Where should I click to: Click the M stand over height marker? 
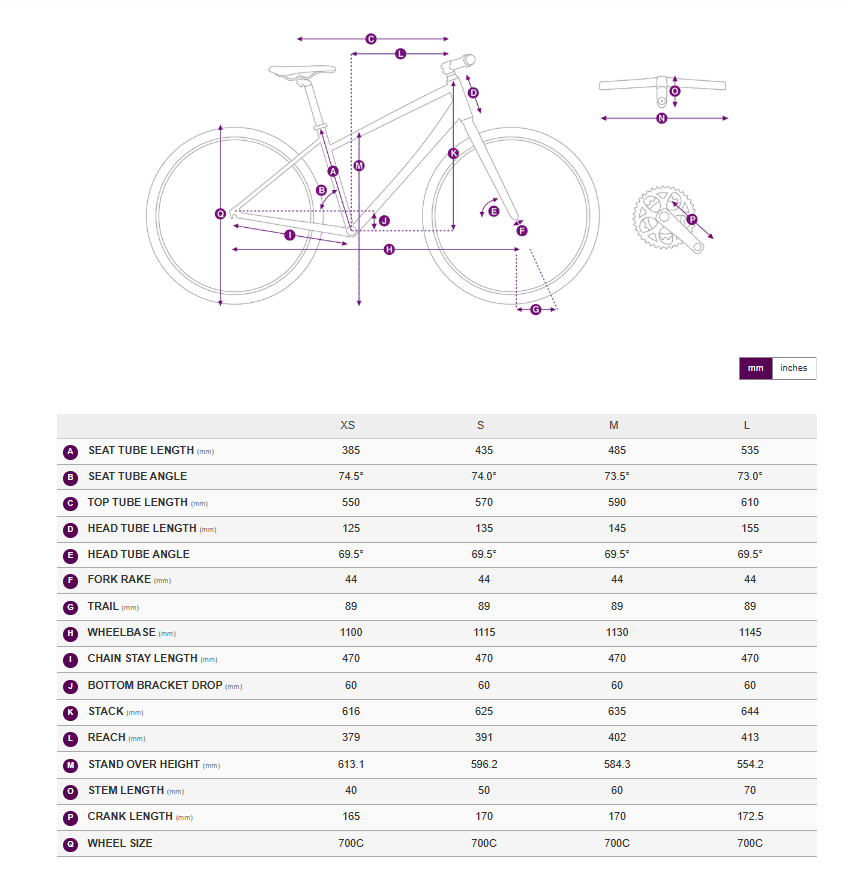point(359,166)
